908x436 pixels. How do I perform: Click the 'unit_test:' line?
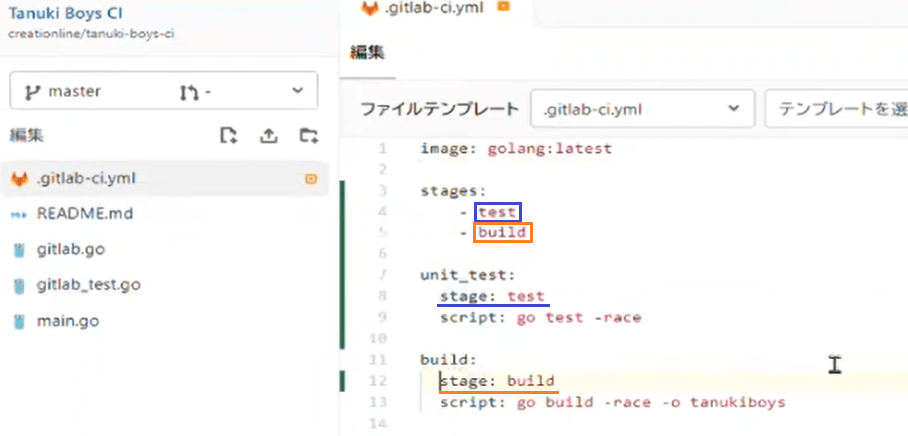pos(468,276)
